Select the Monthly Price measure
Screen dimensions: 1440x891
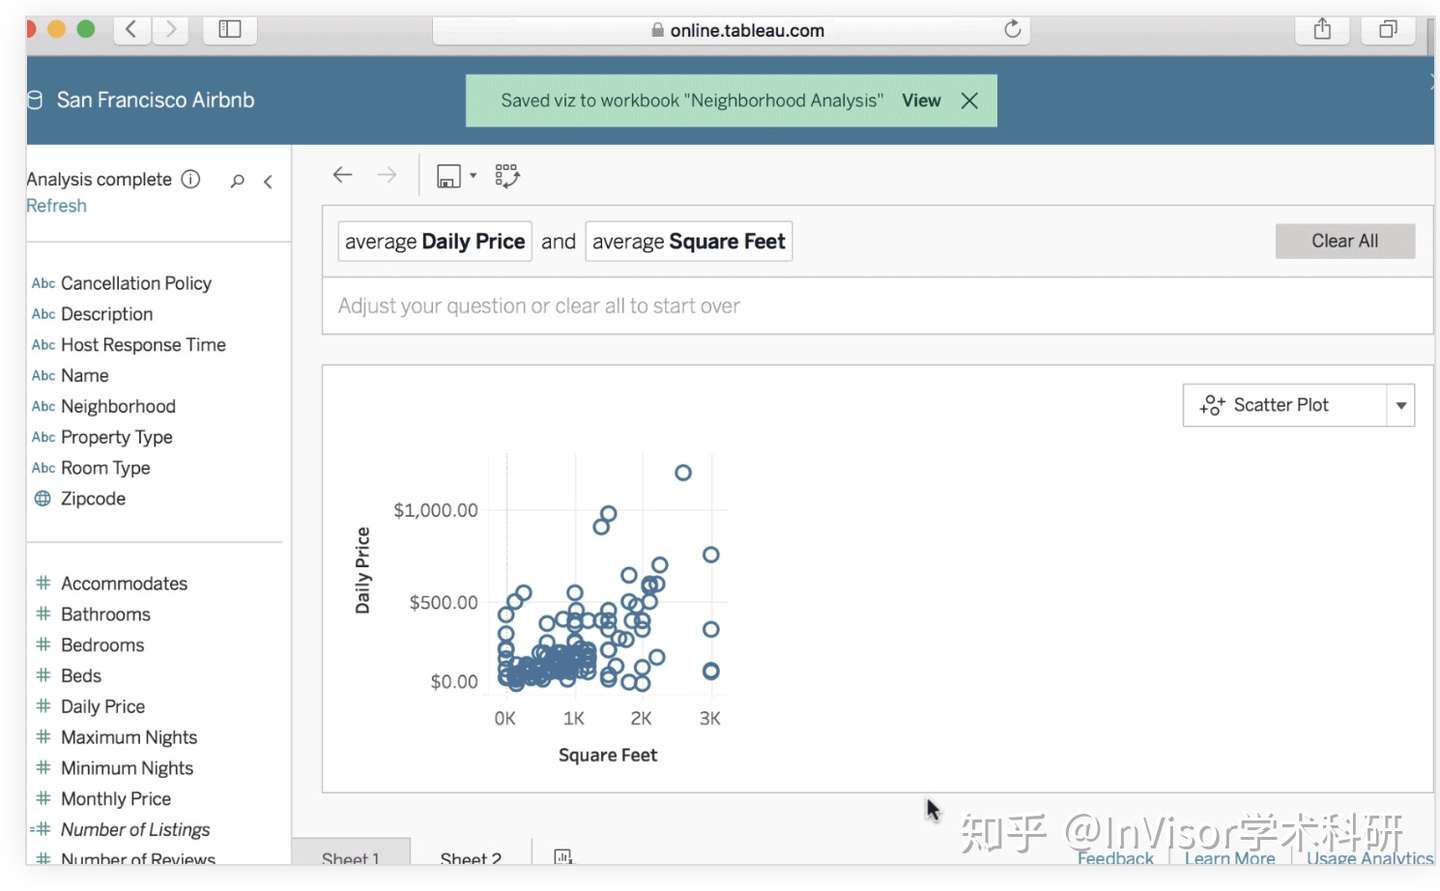[x=116, y=799]
